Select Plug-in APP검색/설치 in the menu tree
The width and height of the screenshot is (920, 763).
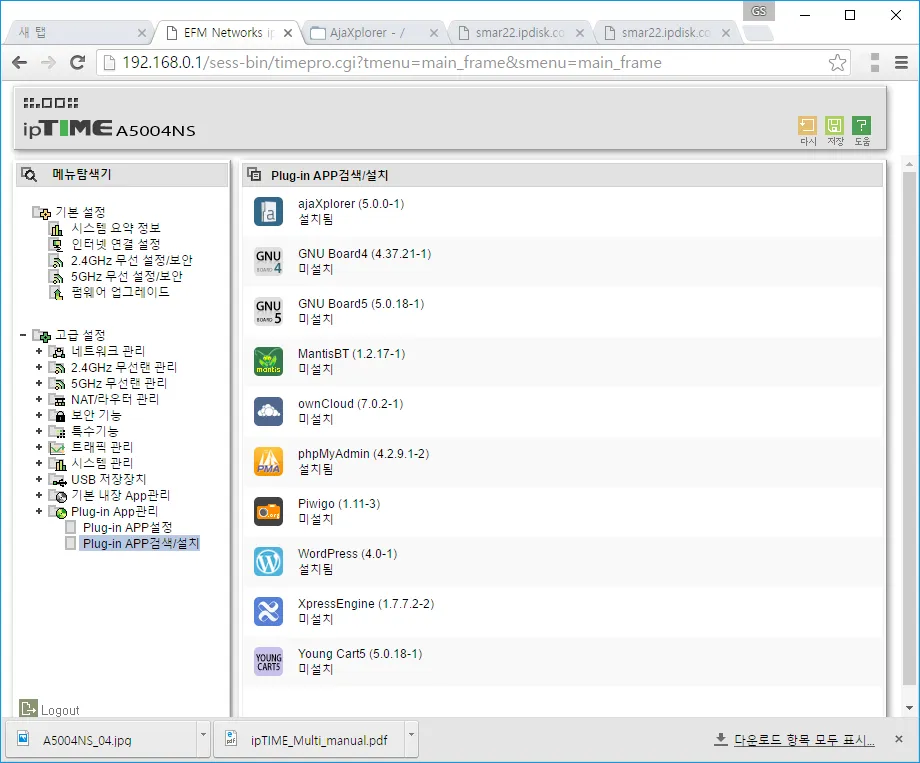(141, 543)
